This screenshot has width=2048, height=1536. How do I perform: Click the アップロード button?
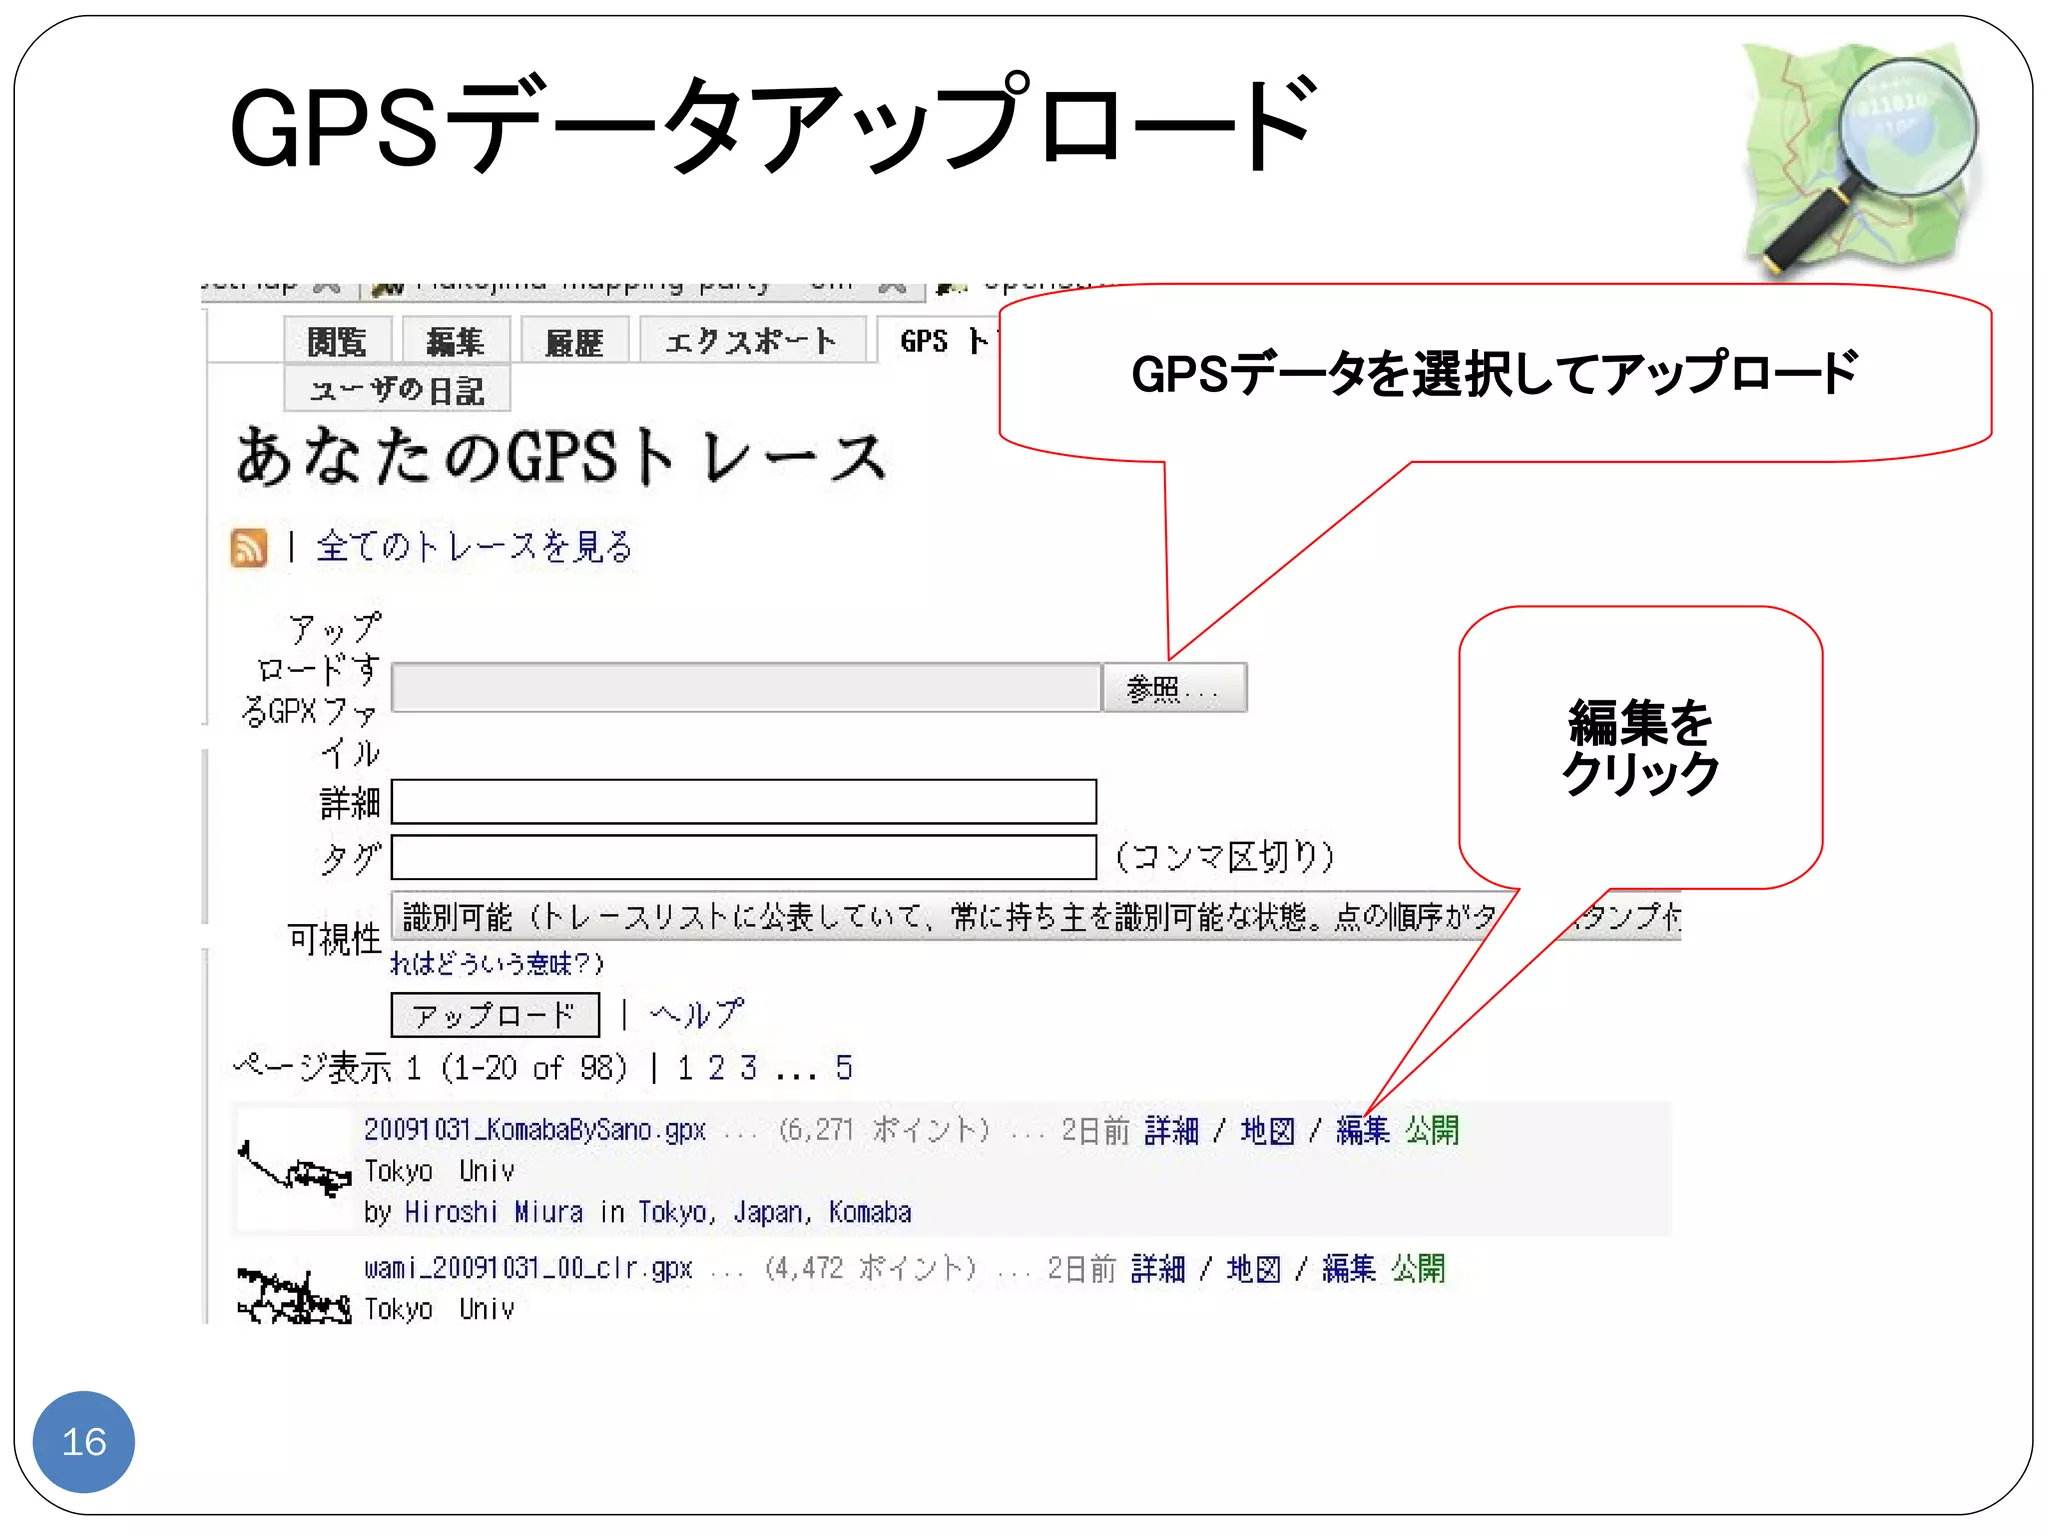[495, 1015]
